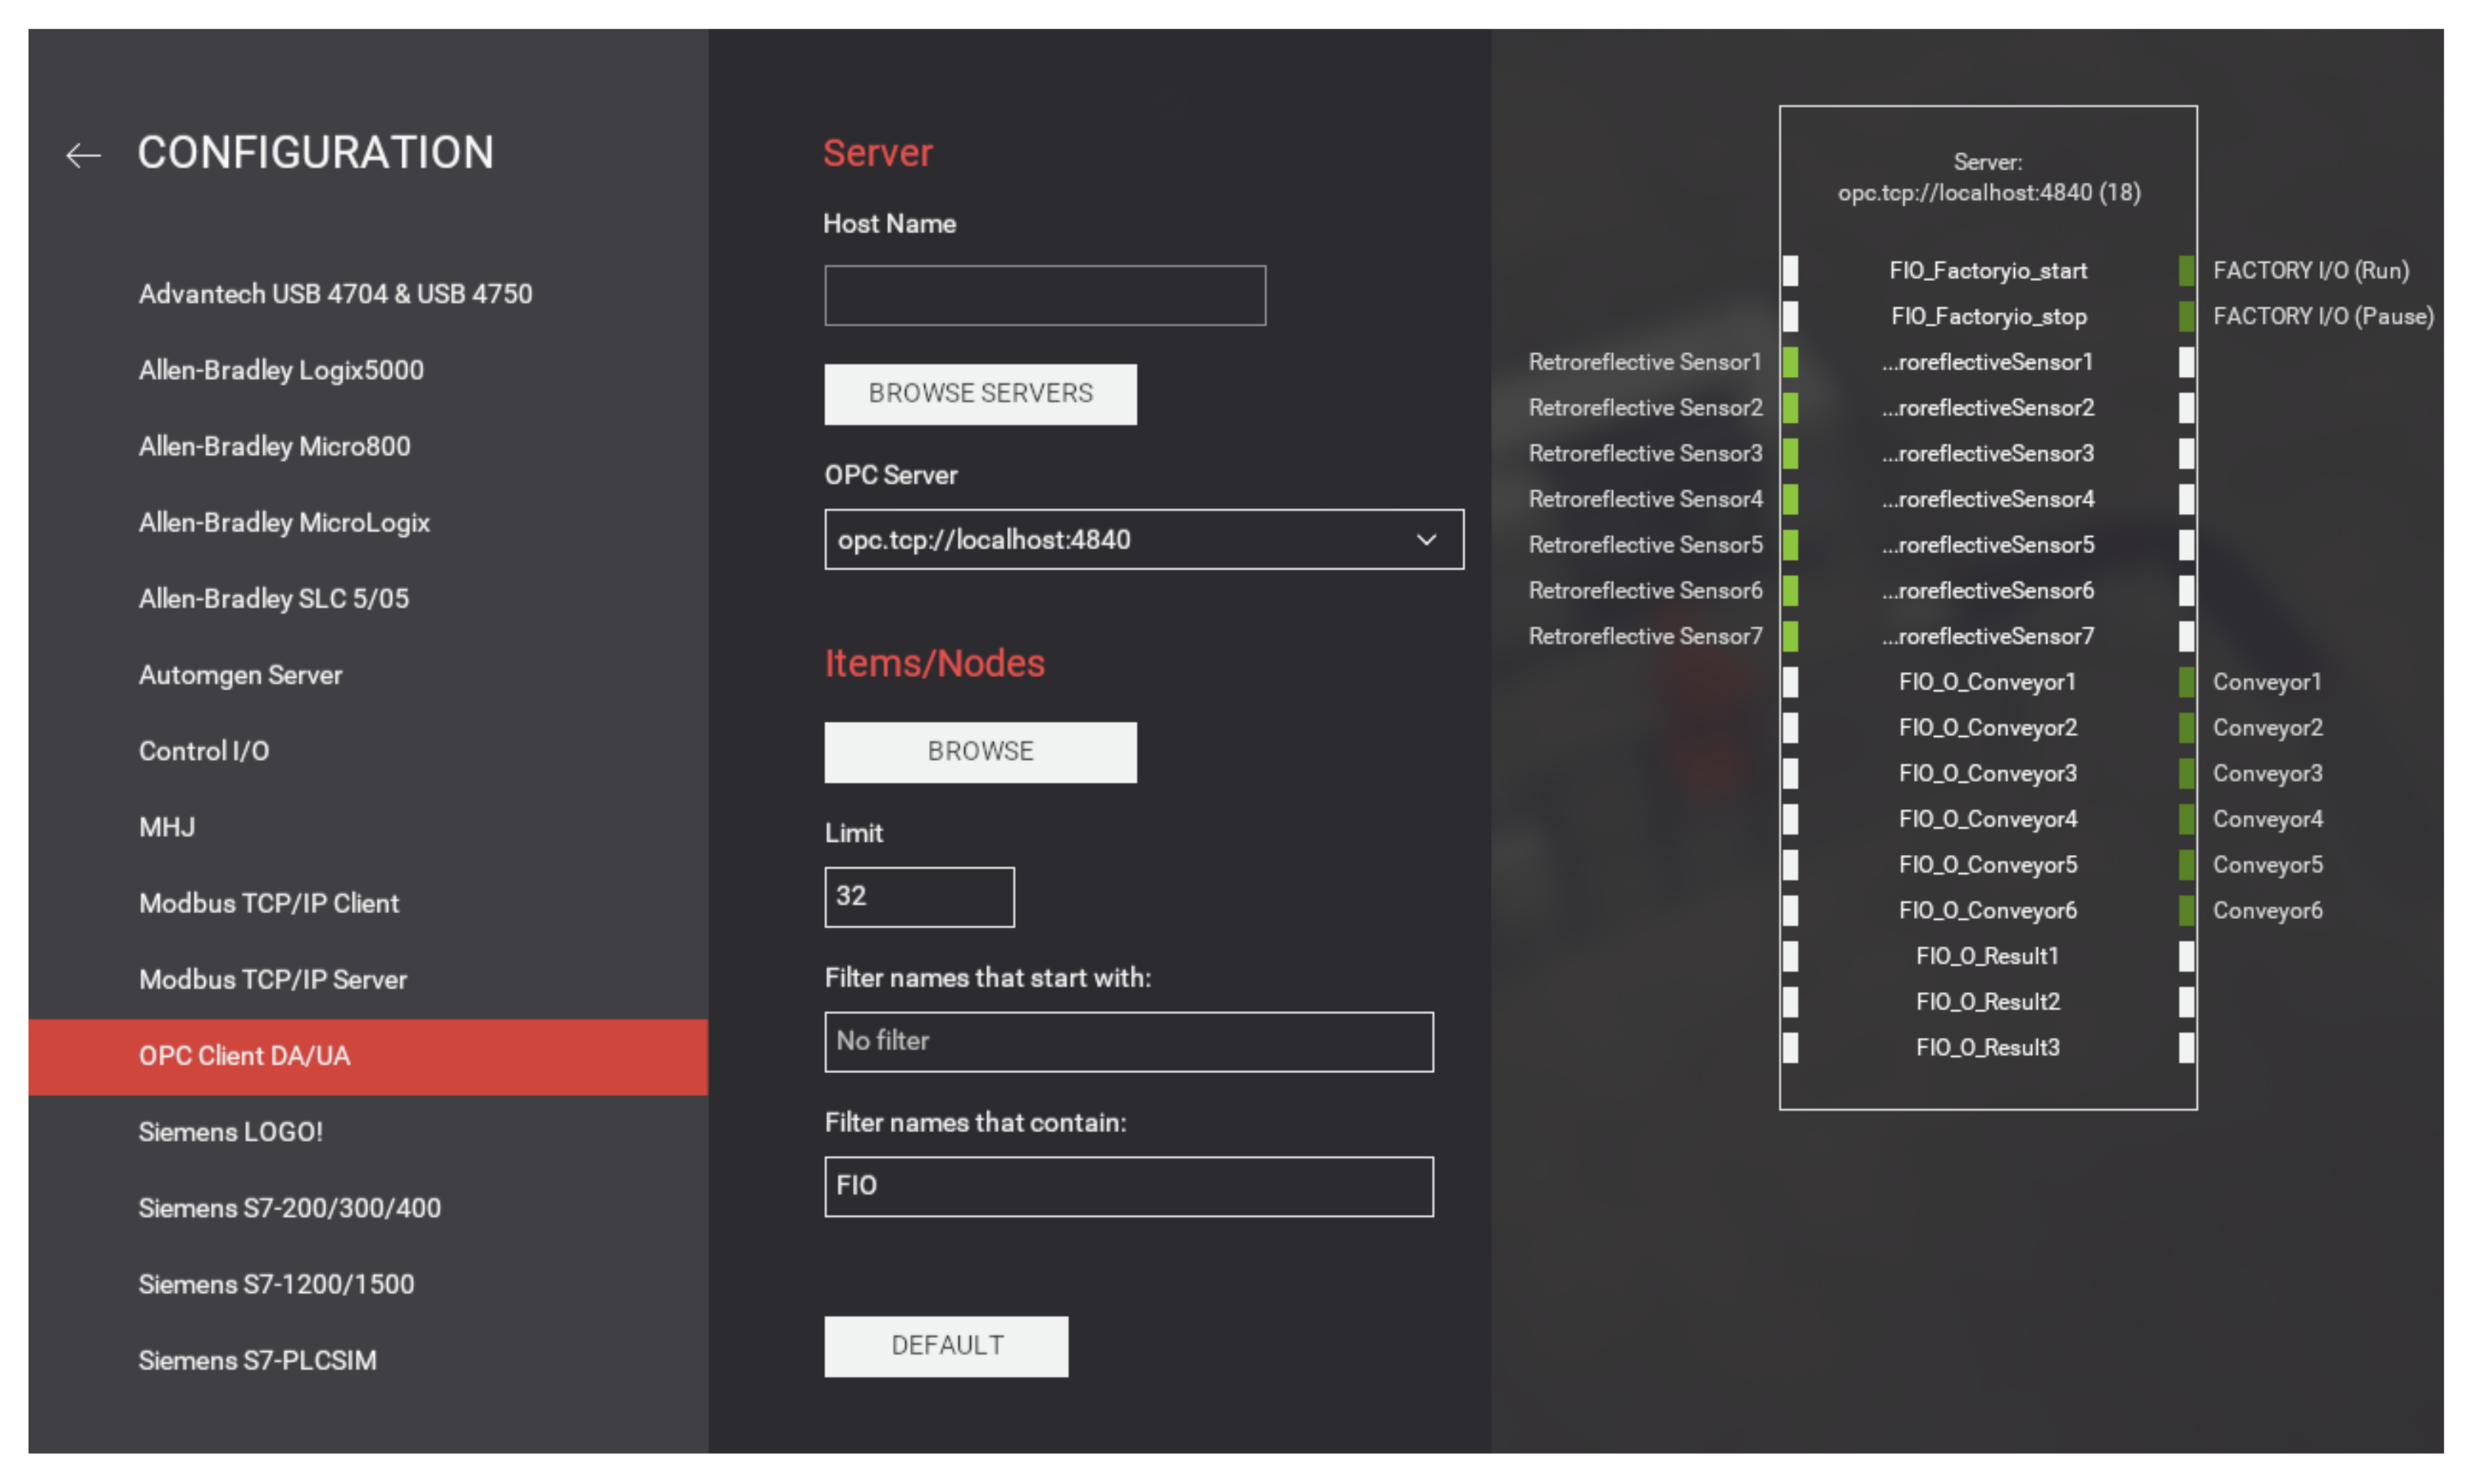
Task: Select Siemens S7-1200/1500 driver
Action: click(276, 1284)
